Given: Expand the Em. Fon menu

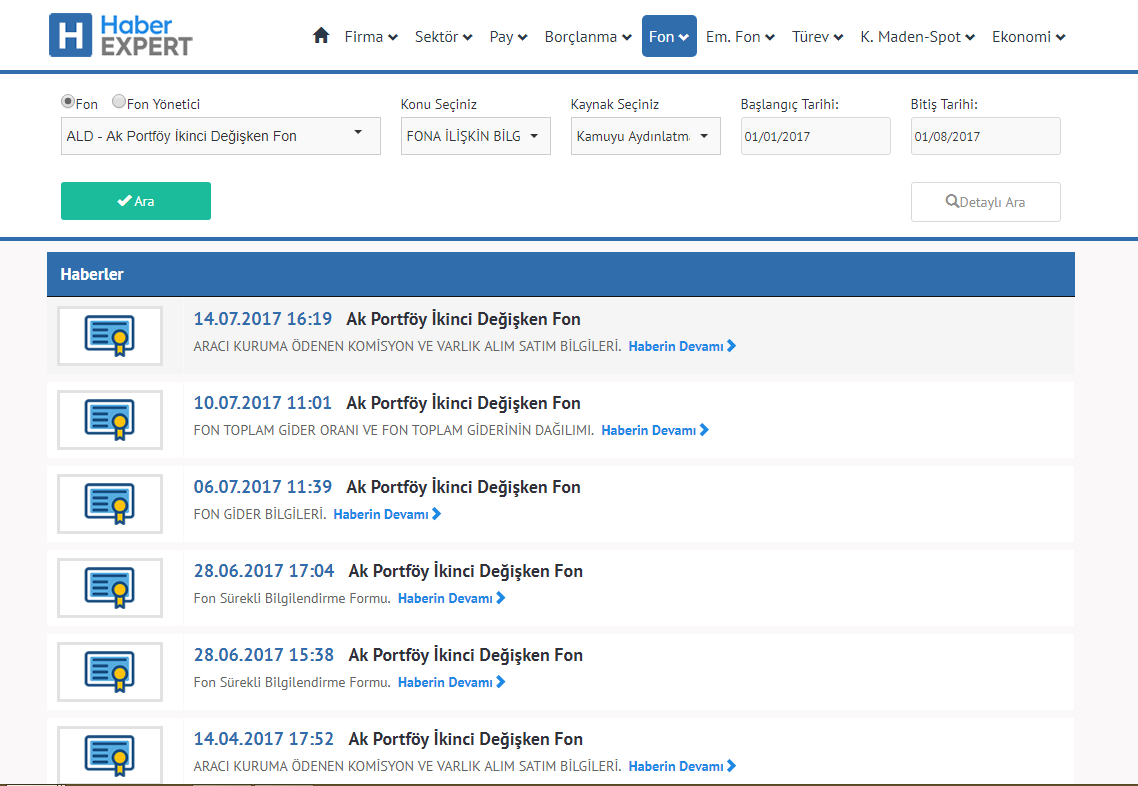Looking at the screenshot, I should (740, 36).
